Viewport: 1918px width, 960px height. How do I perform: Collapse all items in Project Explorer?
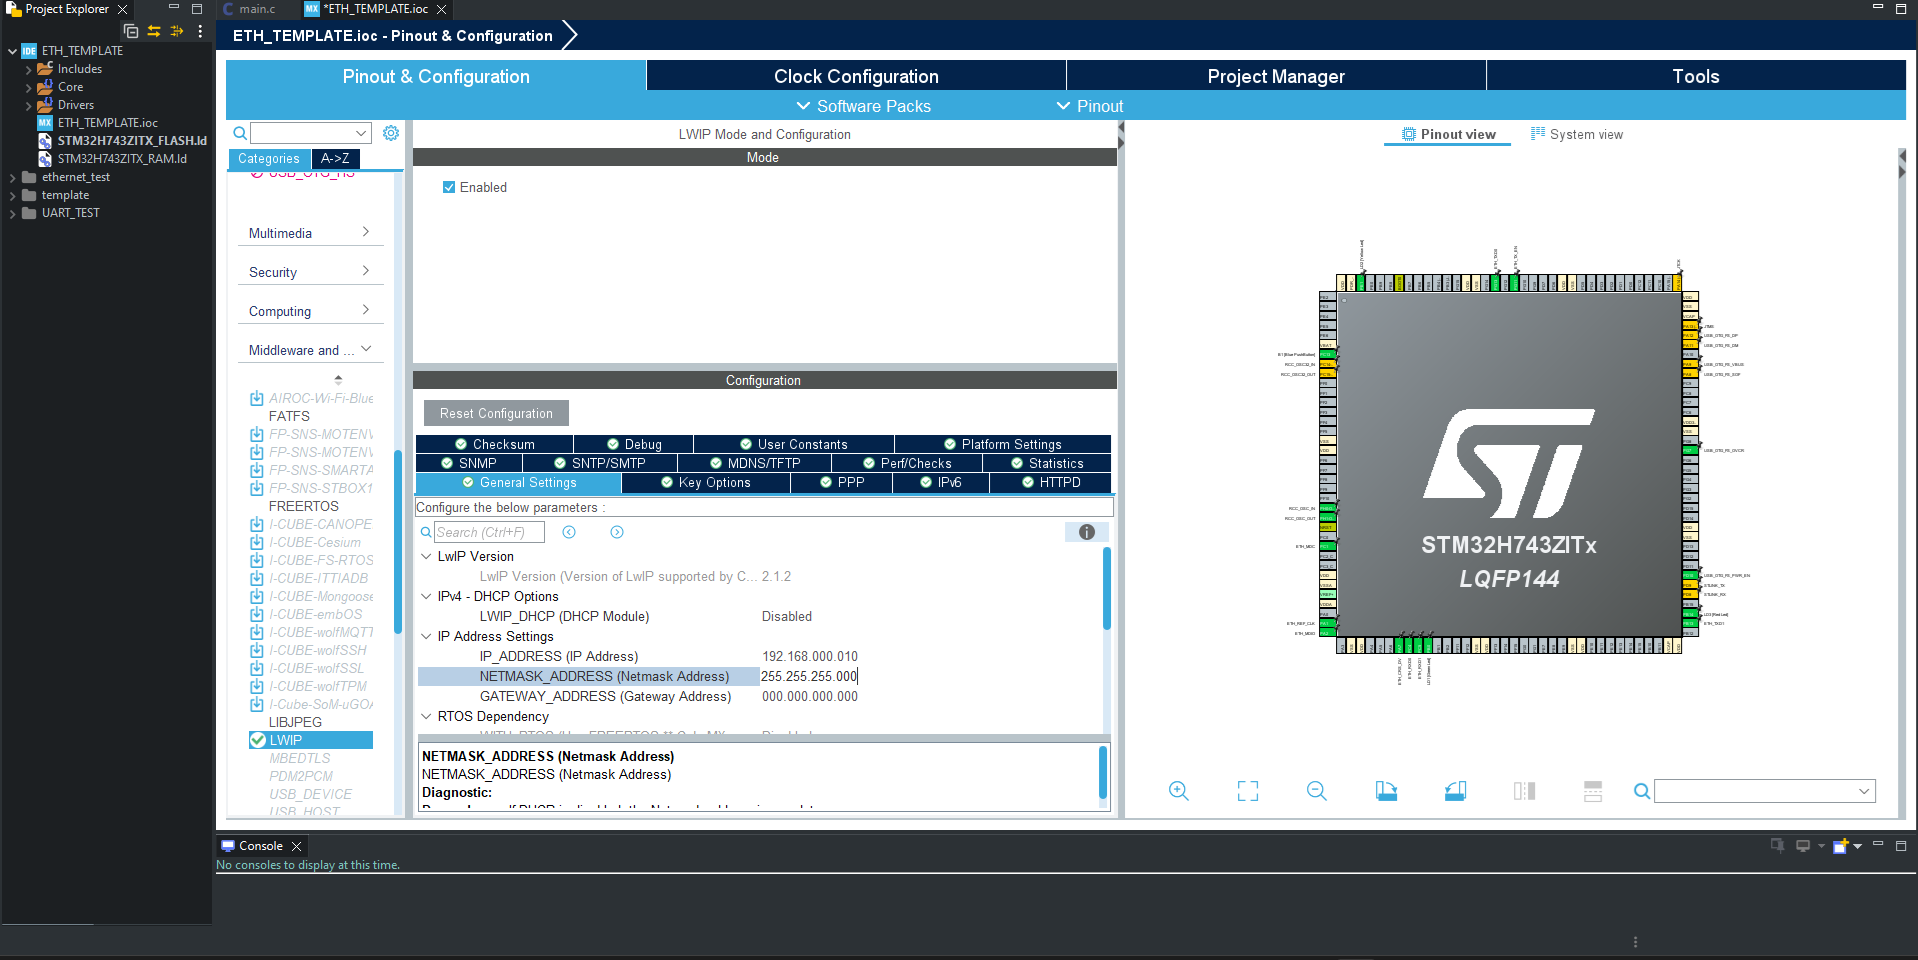(131, 31)
